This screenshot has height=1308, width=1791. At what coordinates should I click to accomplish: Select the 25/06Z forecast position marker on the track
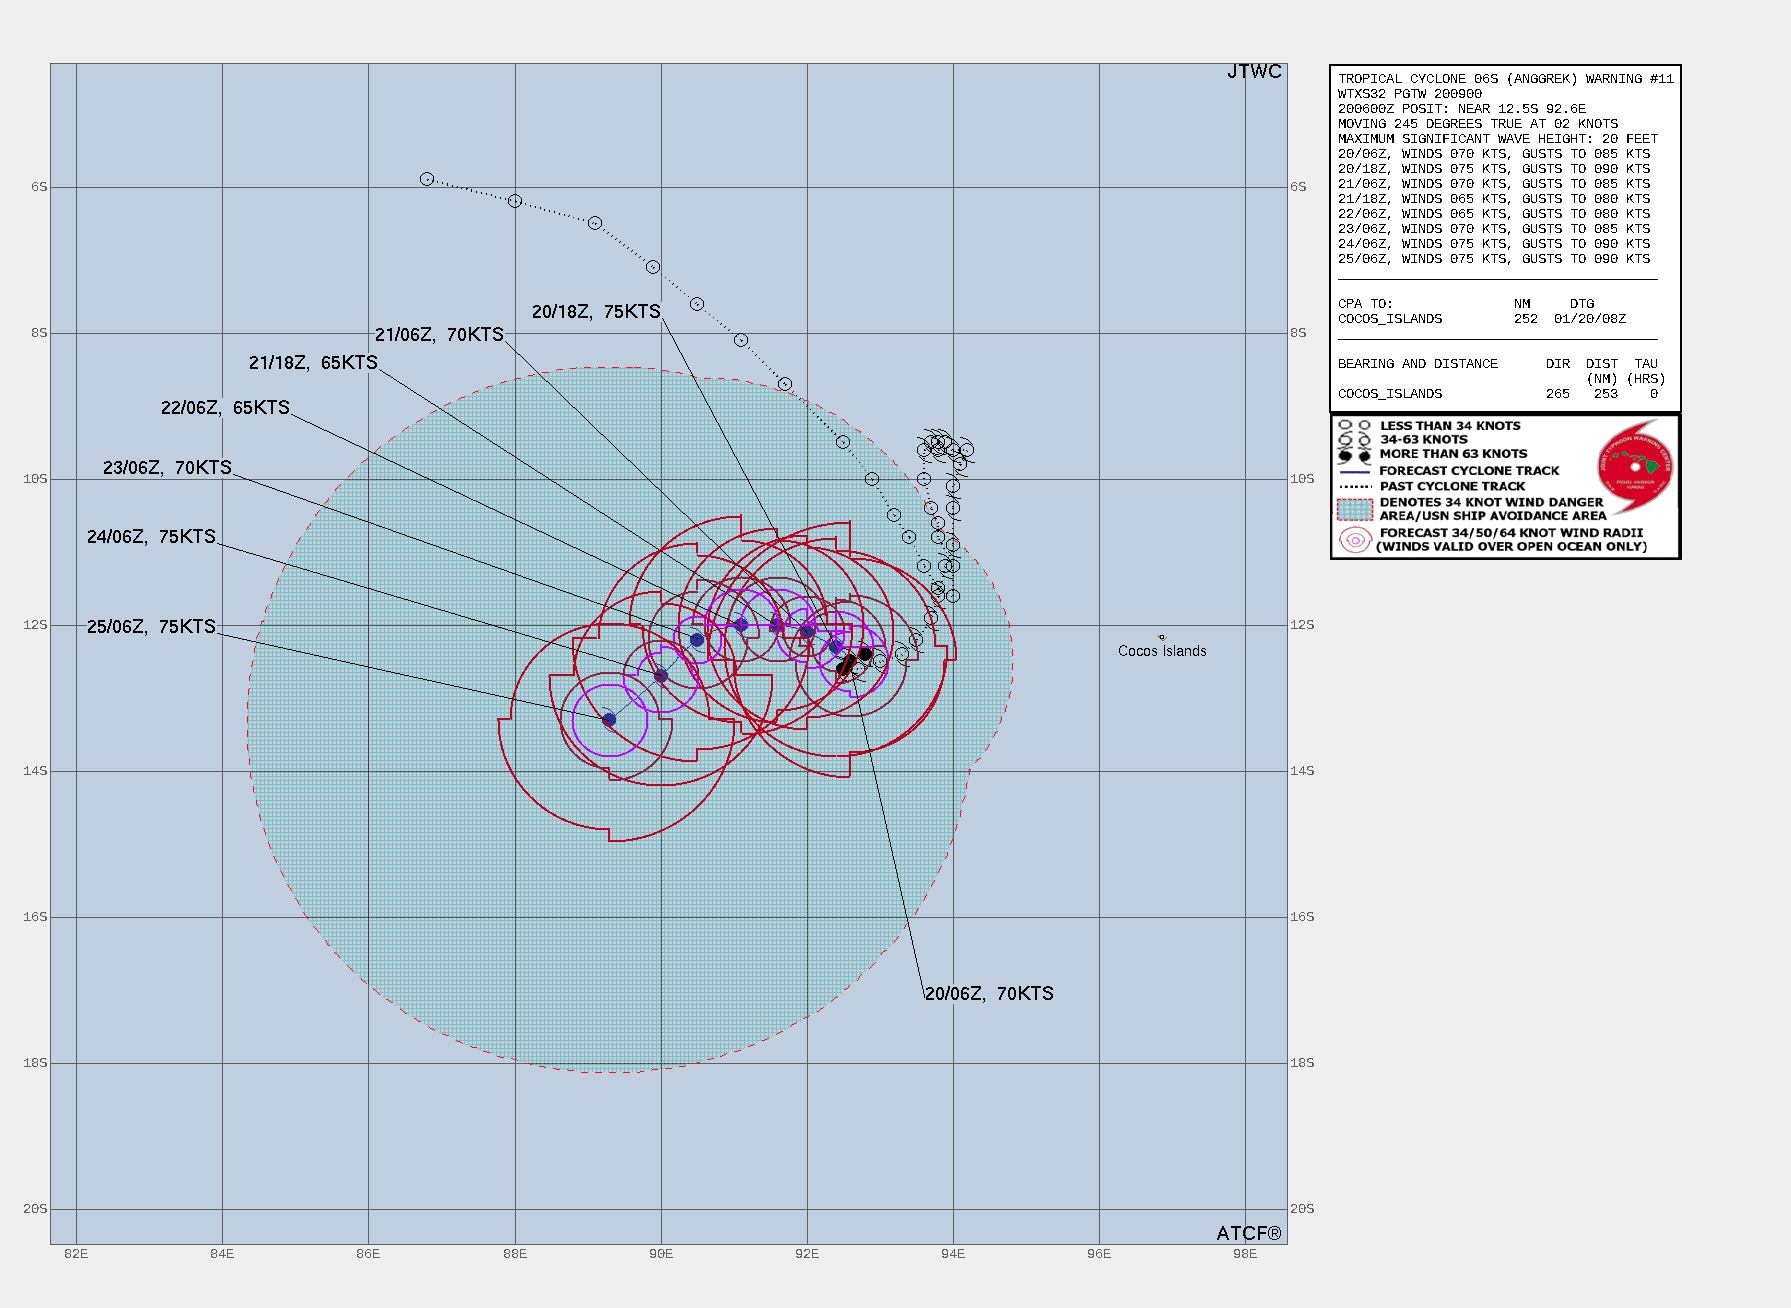pyautogui.click(x=609, y=720)
